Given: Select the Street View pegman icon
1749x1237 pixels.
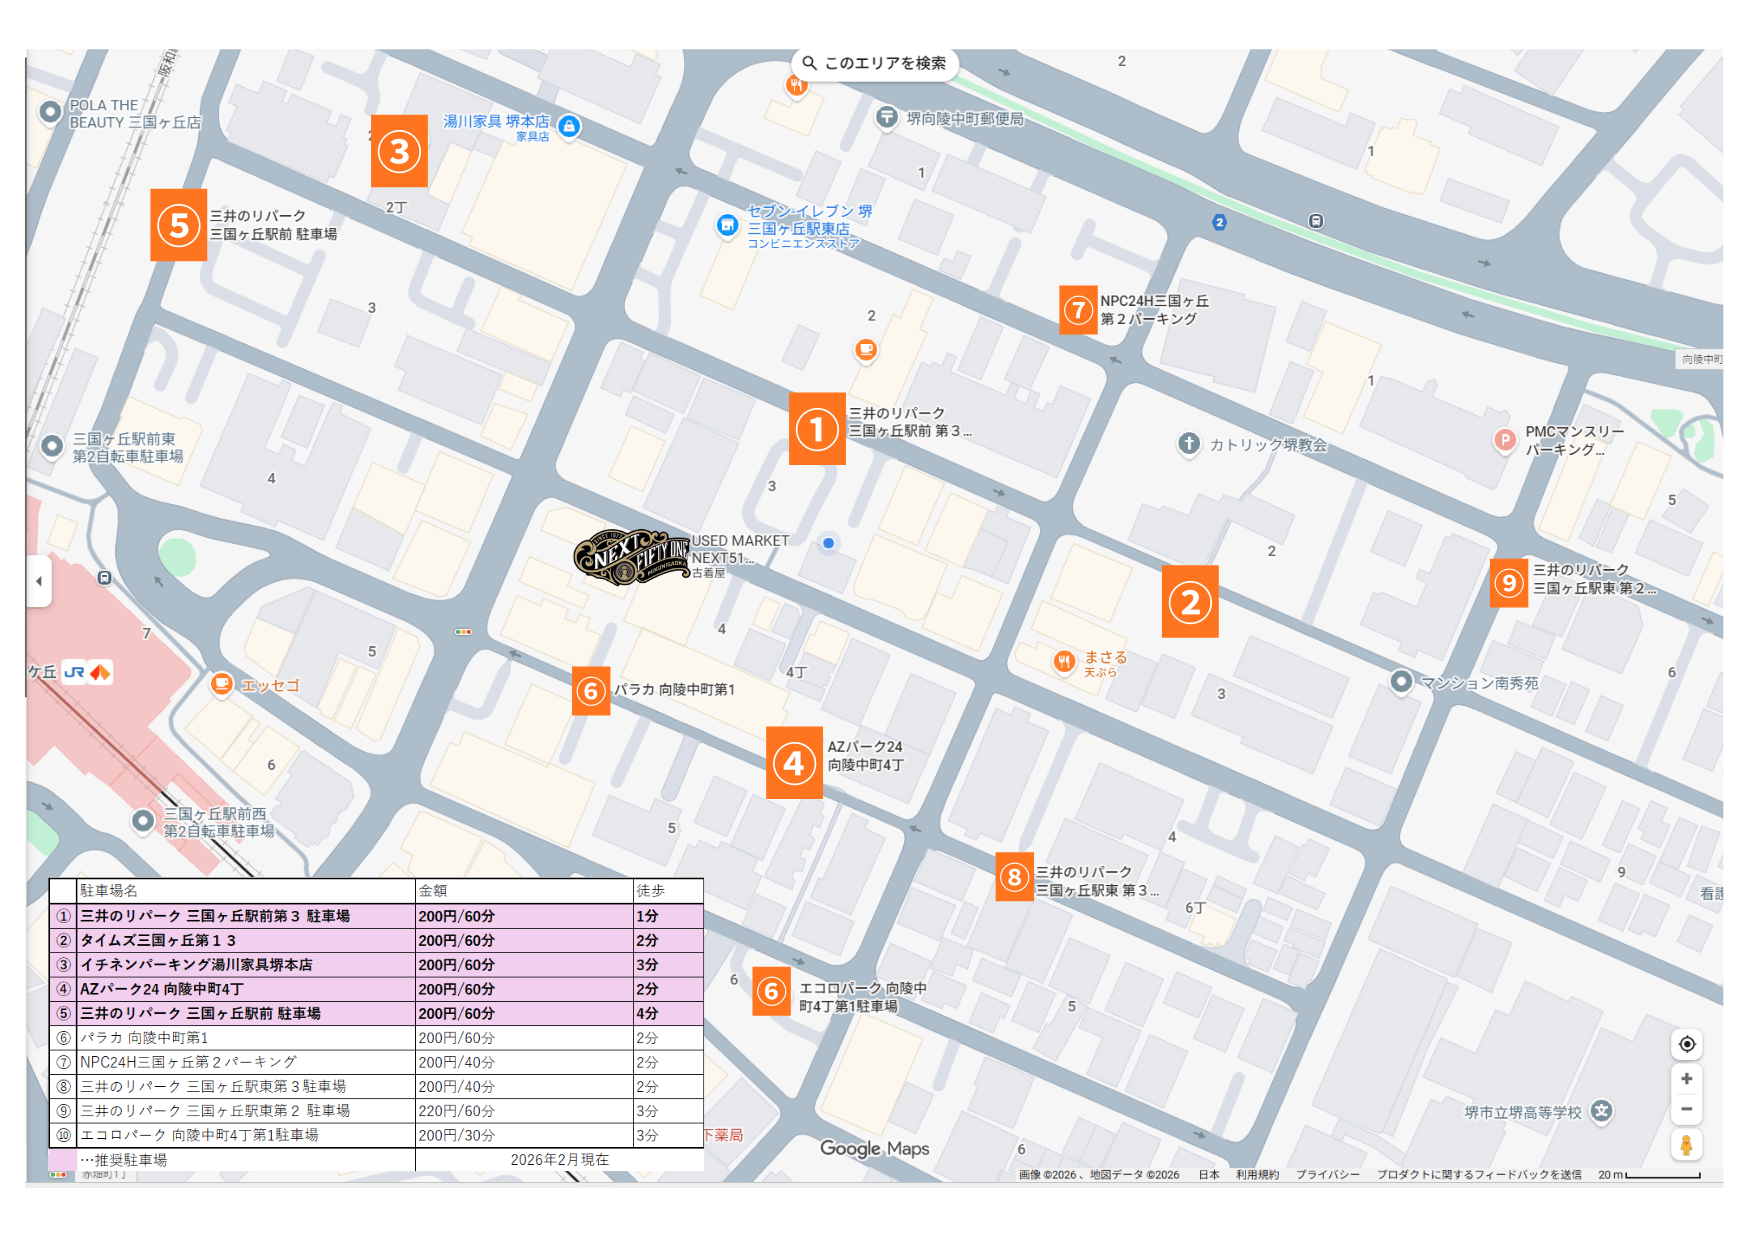Looking at the screenshot, I should pyautogui.click(x=1686, y=1145).
